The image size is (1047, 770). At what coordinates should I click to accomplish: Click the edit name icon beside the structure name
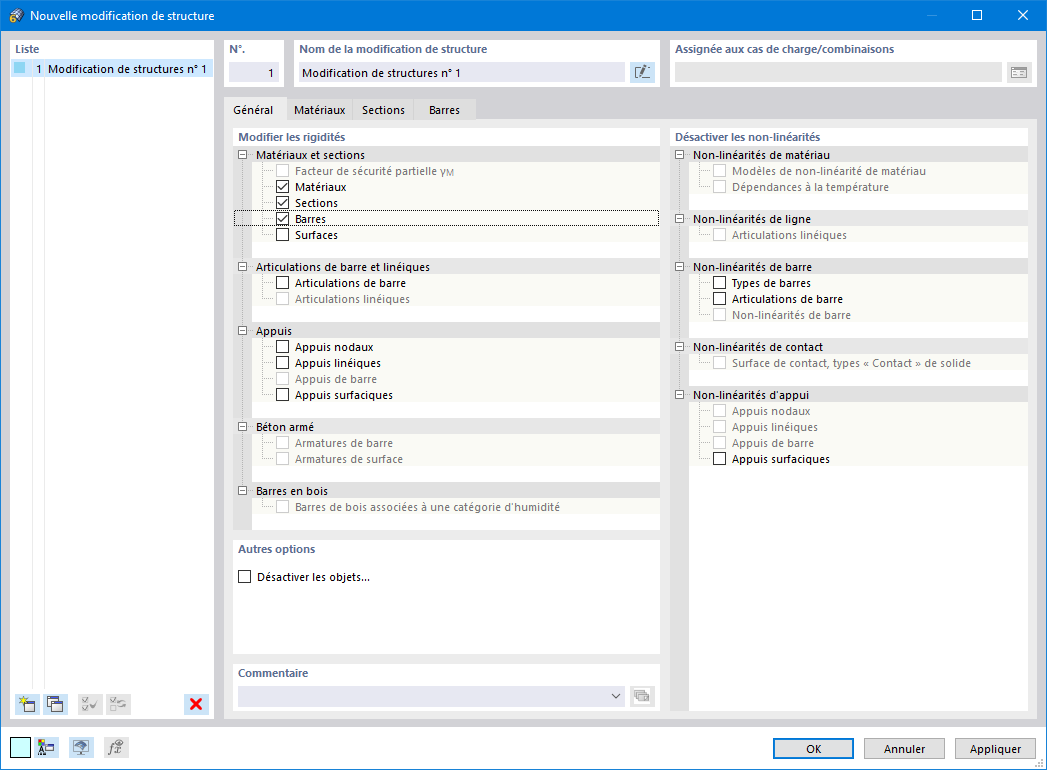coord(642,72)
